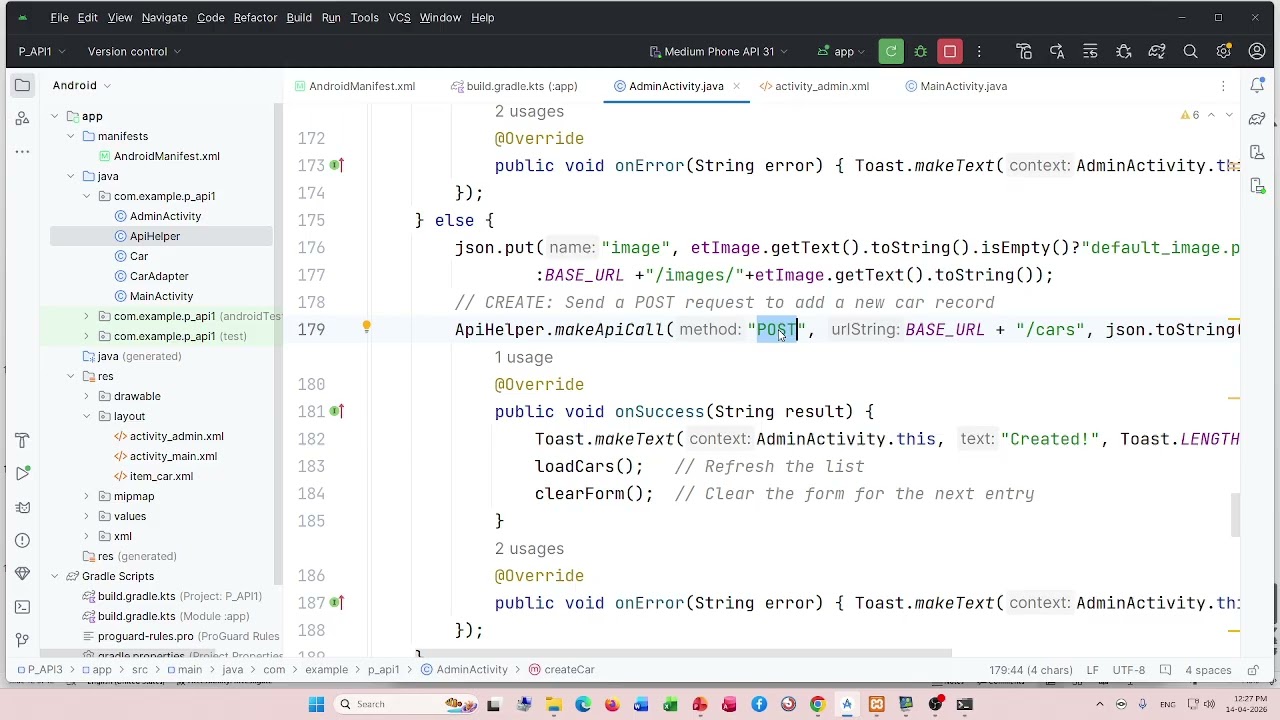Switch to the MainActivity.java tab
1280x720 pixels.
[x=956, y=86]
